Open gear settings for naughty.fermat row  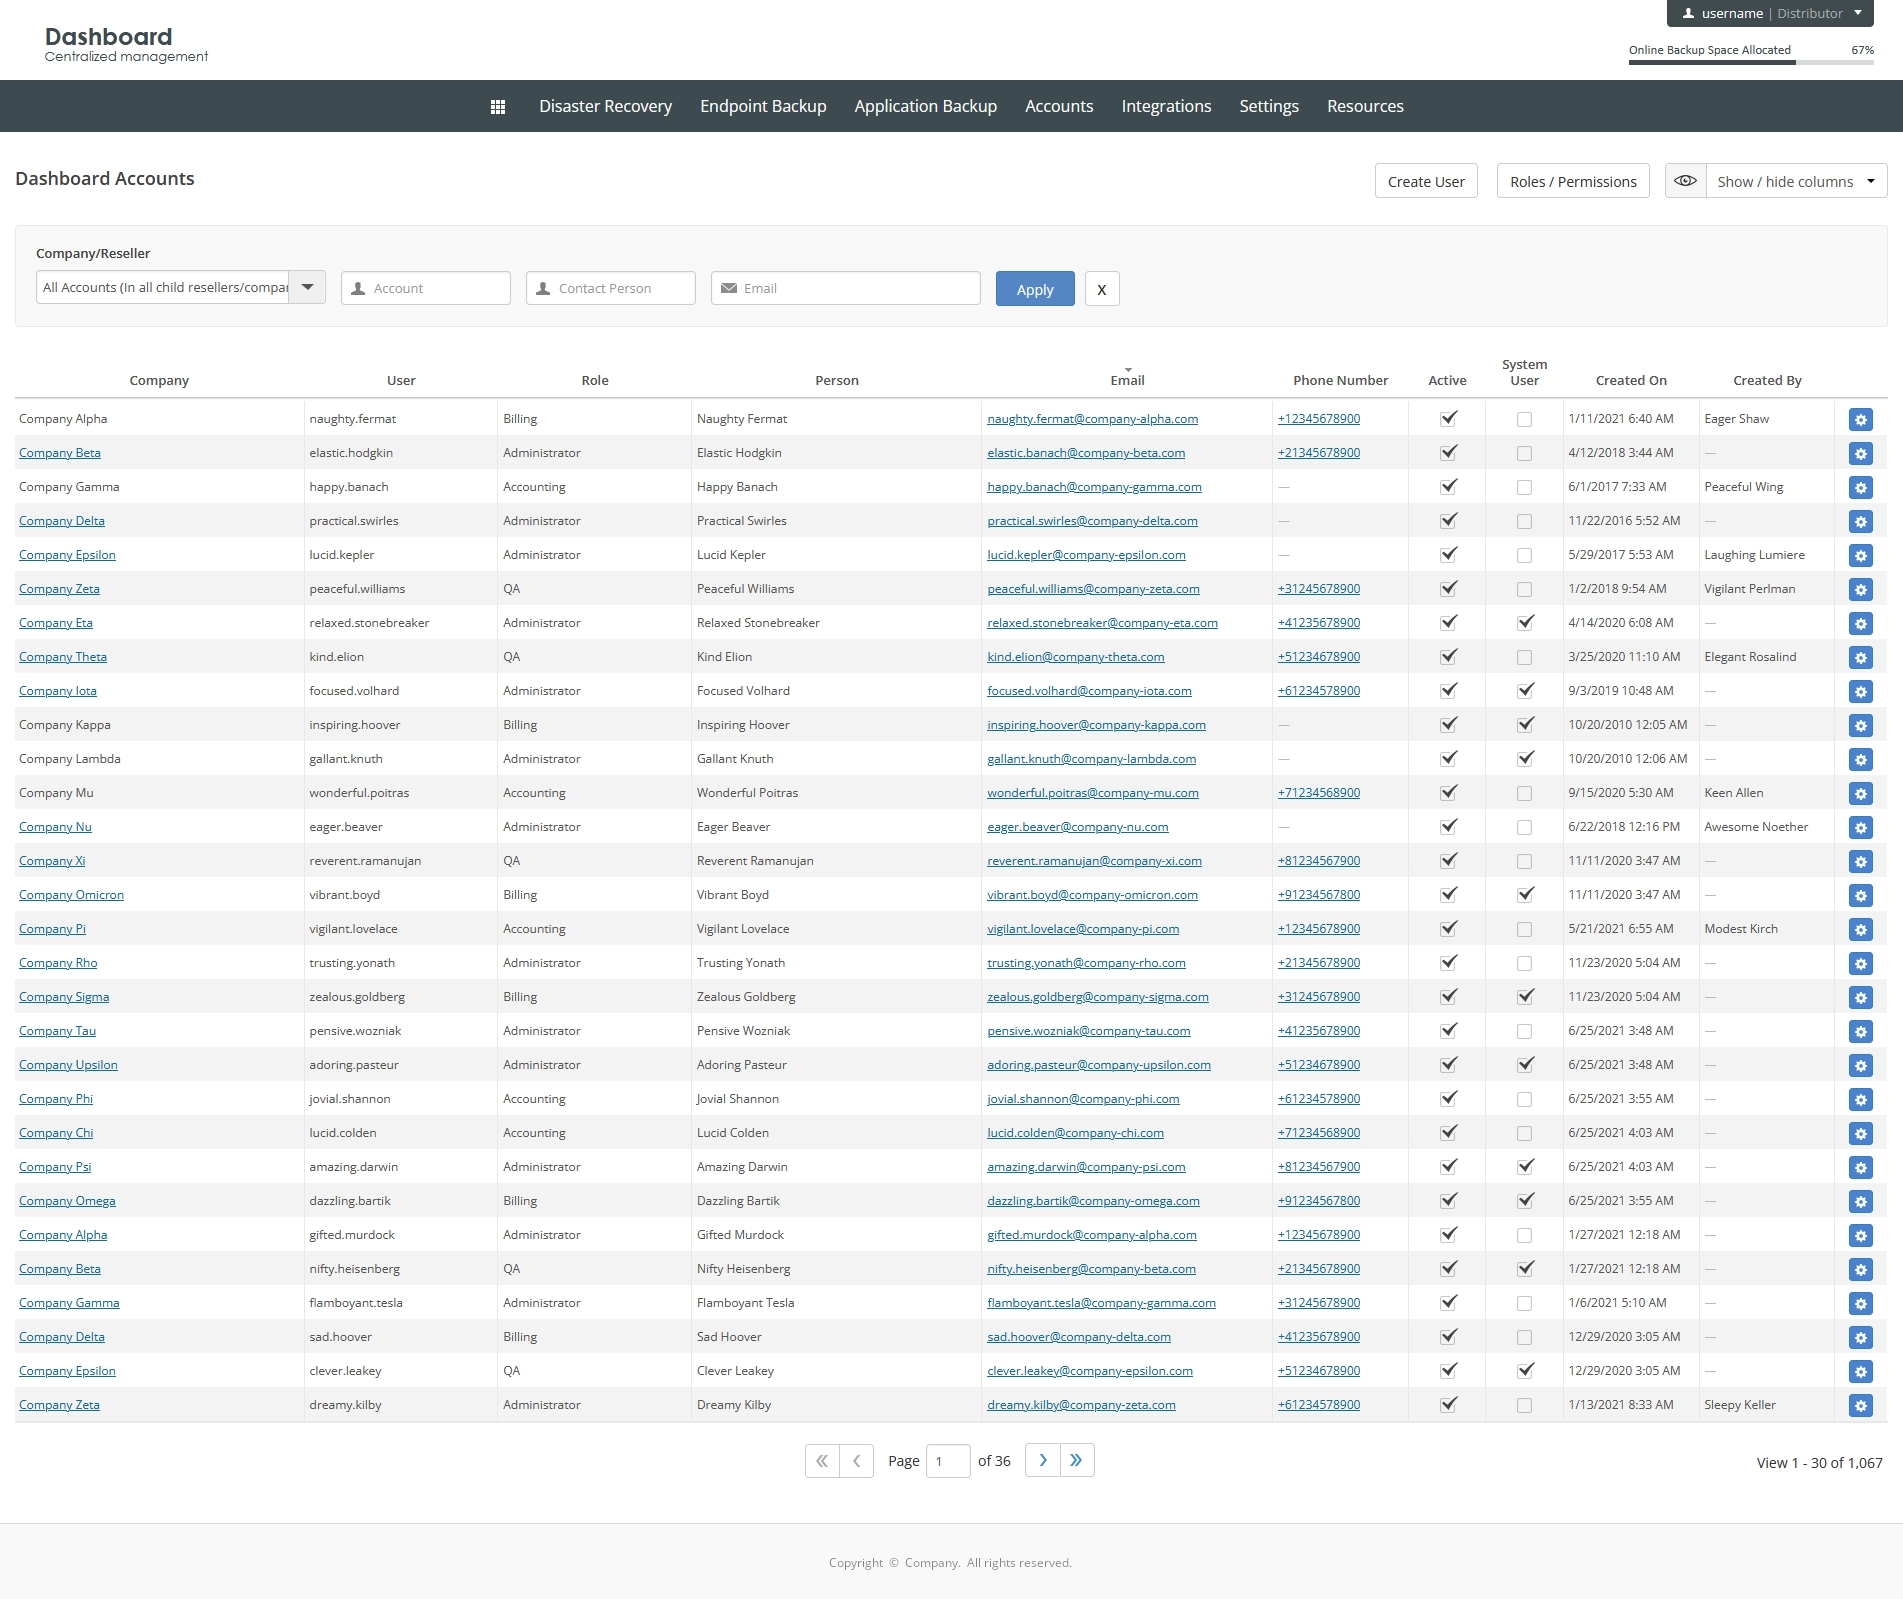click(1860, 420)
